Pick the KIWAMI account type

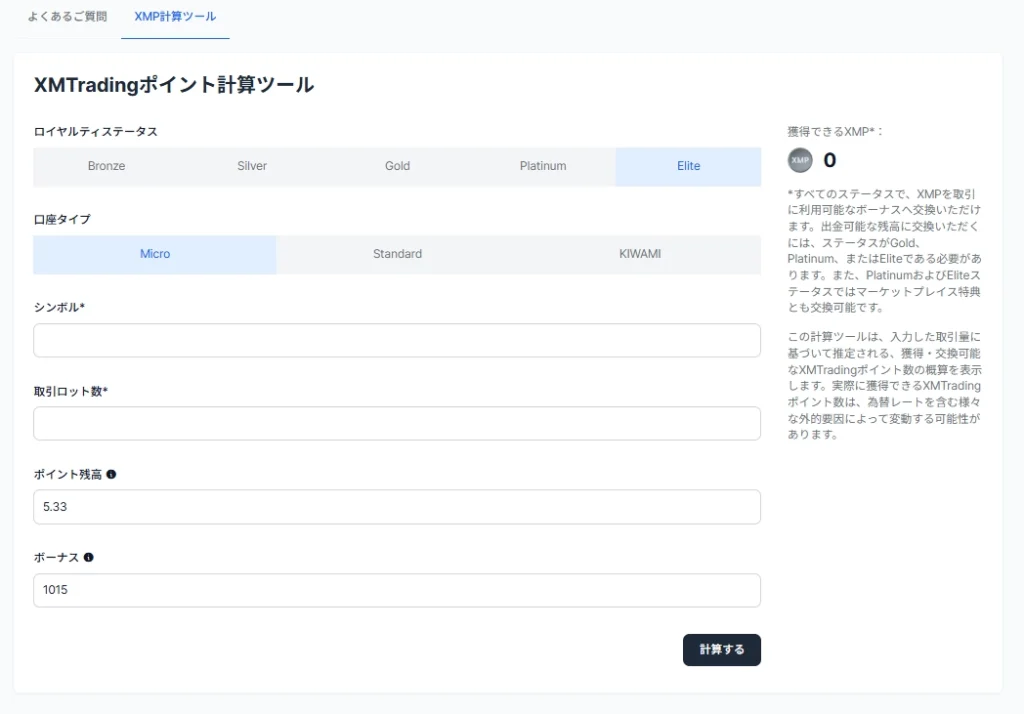[x=640, y=254]
